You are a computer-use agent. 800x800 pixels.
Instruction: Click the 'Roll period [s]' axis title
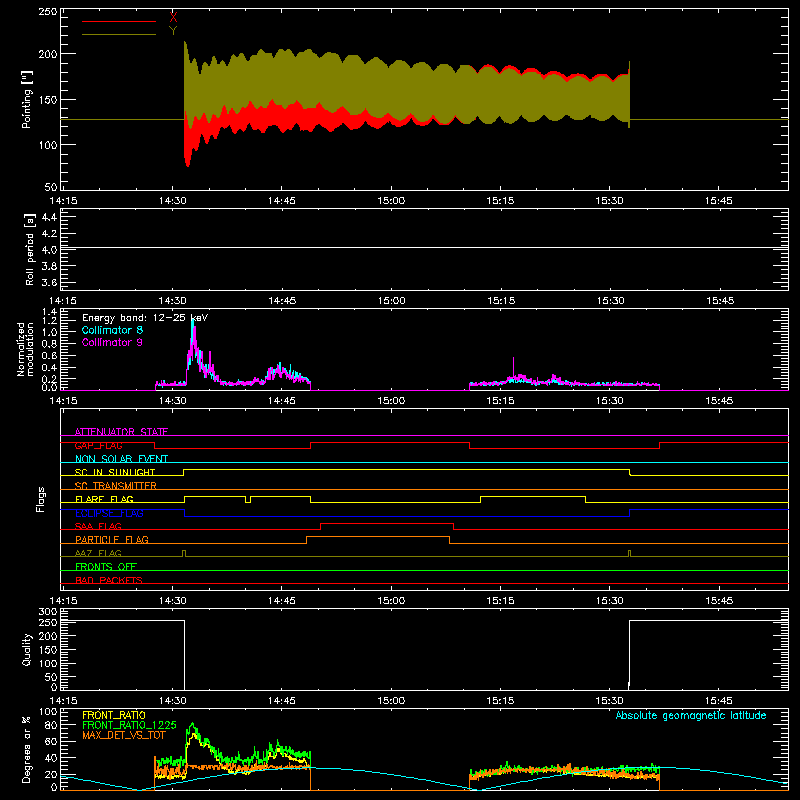point(30,249)
